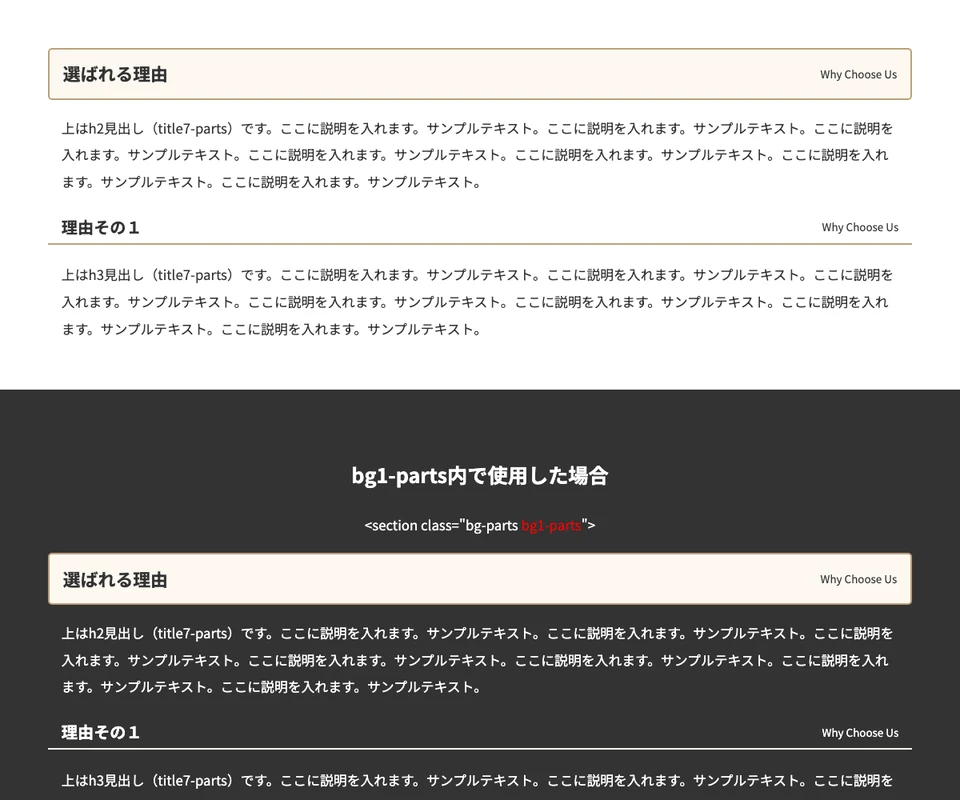
Task: Click the red "bg1-parts" text in the code line
Action: 551,525
